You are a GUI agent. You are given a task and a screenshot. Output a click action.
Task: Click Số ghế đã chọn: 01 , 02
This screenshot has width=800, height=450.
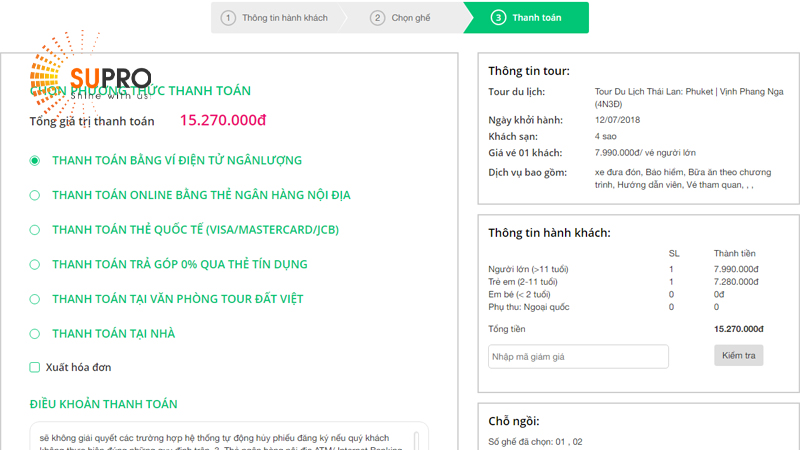(x=535, y=442)
